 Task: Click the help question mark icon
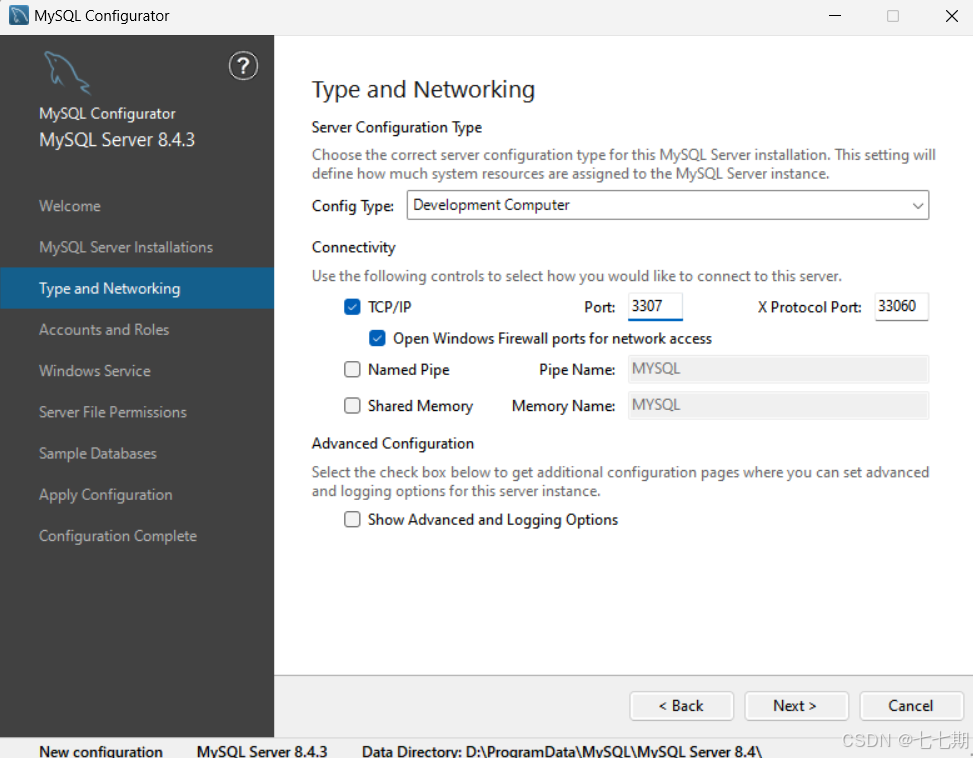(243, 66)
